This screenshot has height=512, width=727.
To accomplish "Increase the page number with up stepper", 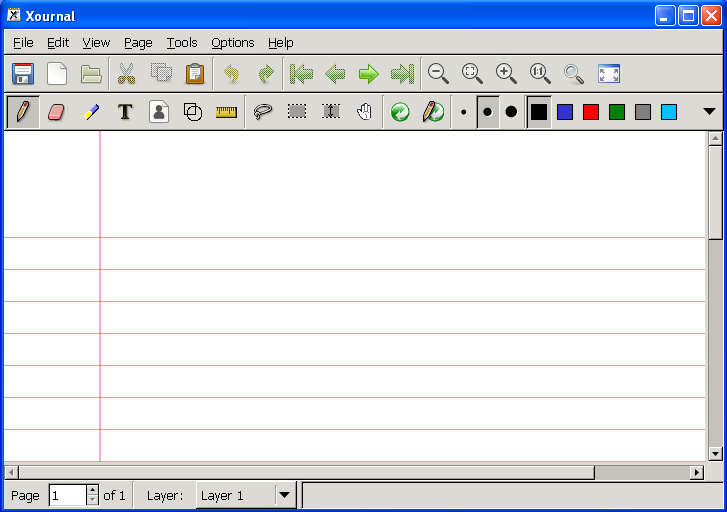I will (92, 490).
